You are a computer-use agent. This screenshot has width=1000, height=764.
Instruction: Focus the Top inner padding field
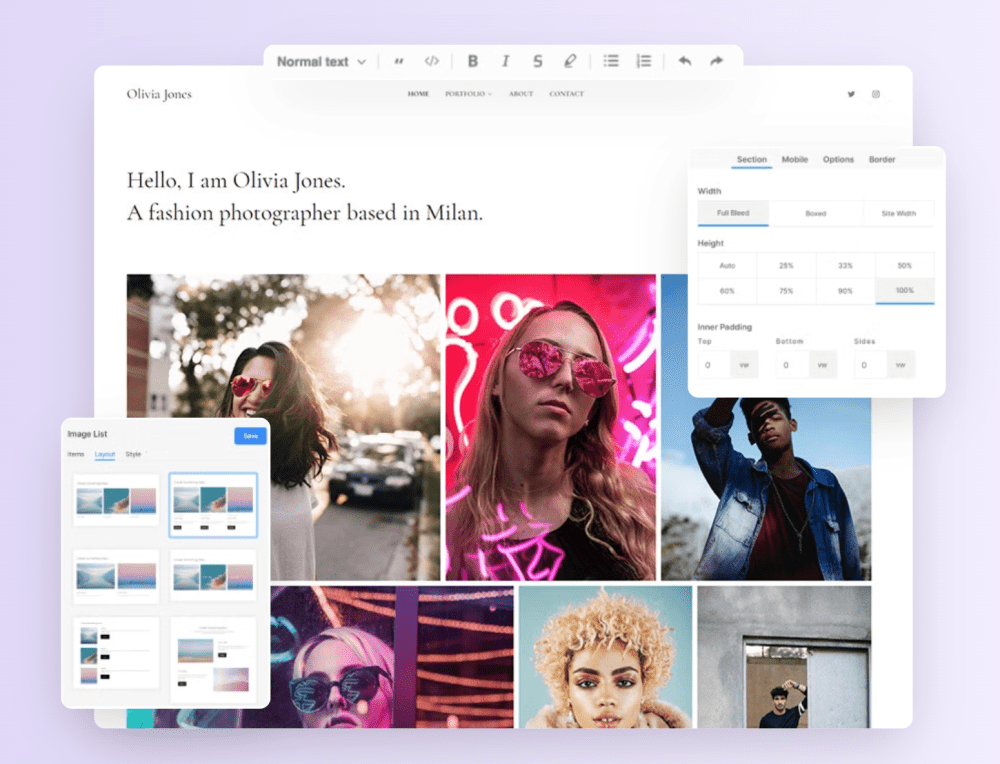click(713, 365)
